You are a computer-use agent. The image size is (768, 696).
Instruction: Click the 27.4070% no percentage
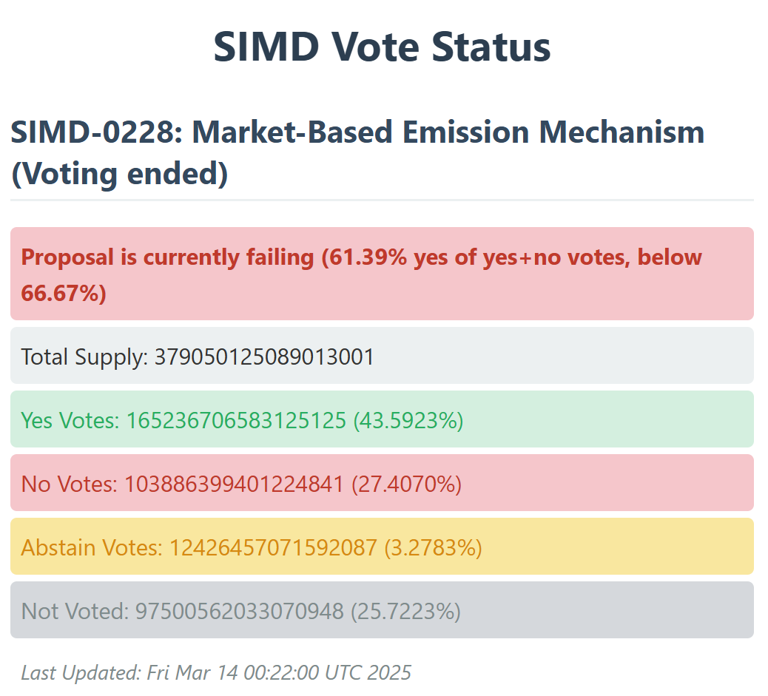pyautogui.click(x=407, y=484)
